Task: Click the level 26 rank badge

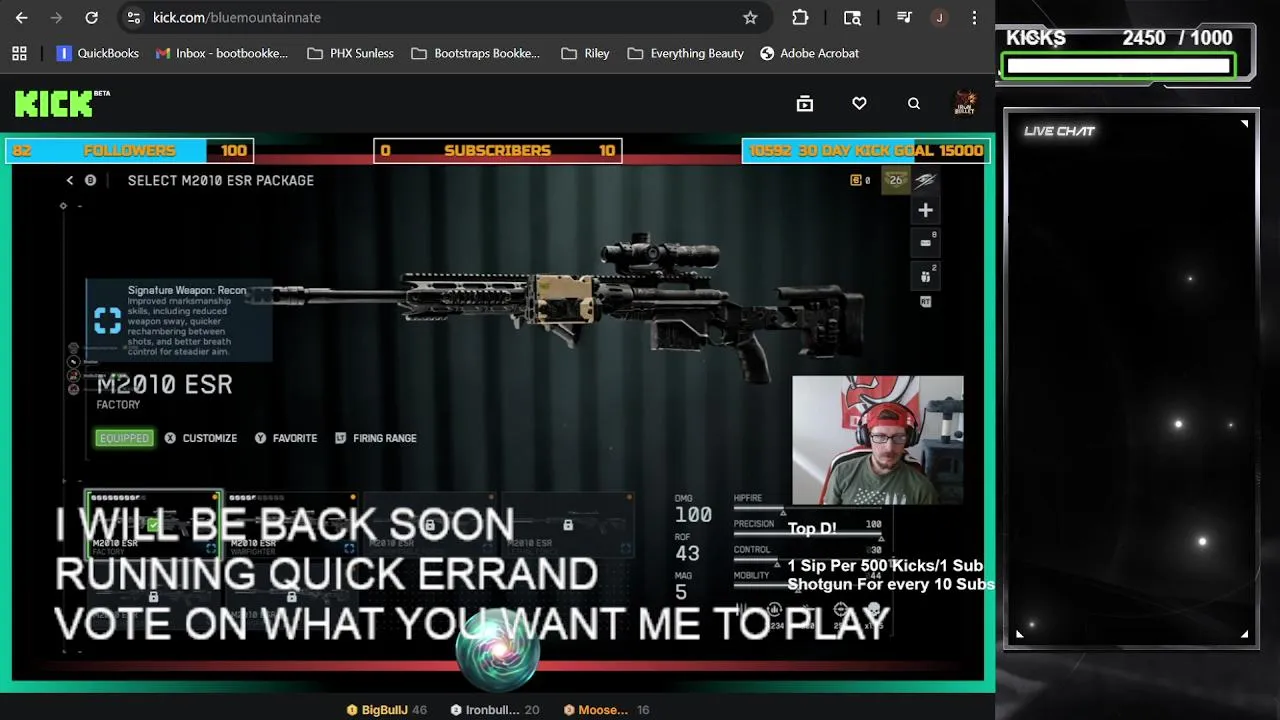Action: point(896,180)
